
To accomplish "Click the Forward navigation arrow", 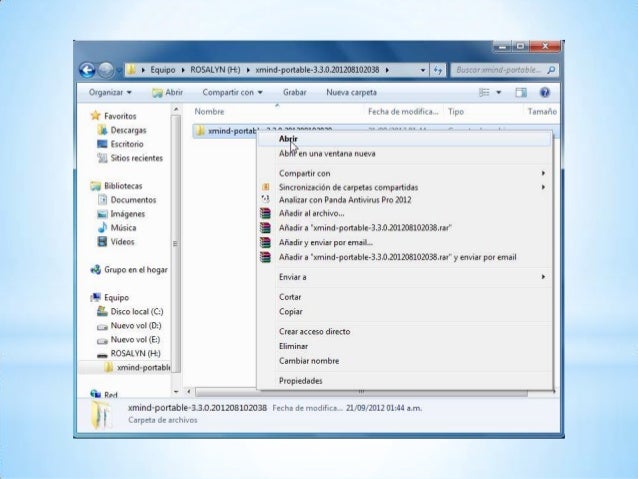I will point(106,70).
